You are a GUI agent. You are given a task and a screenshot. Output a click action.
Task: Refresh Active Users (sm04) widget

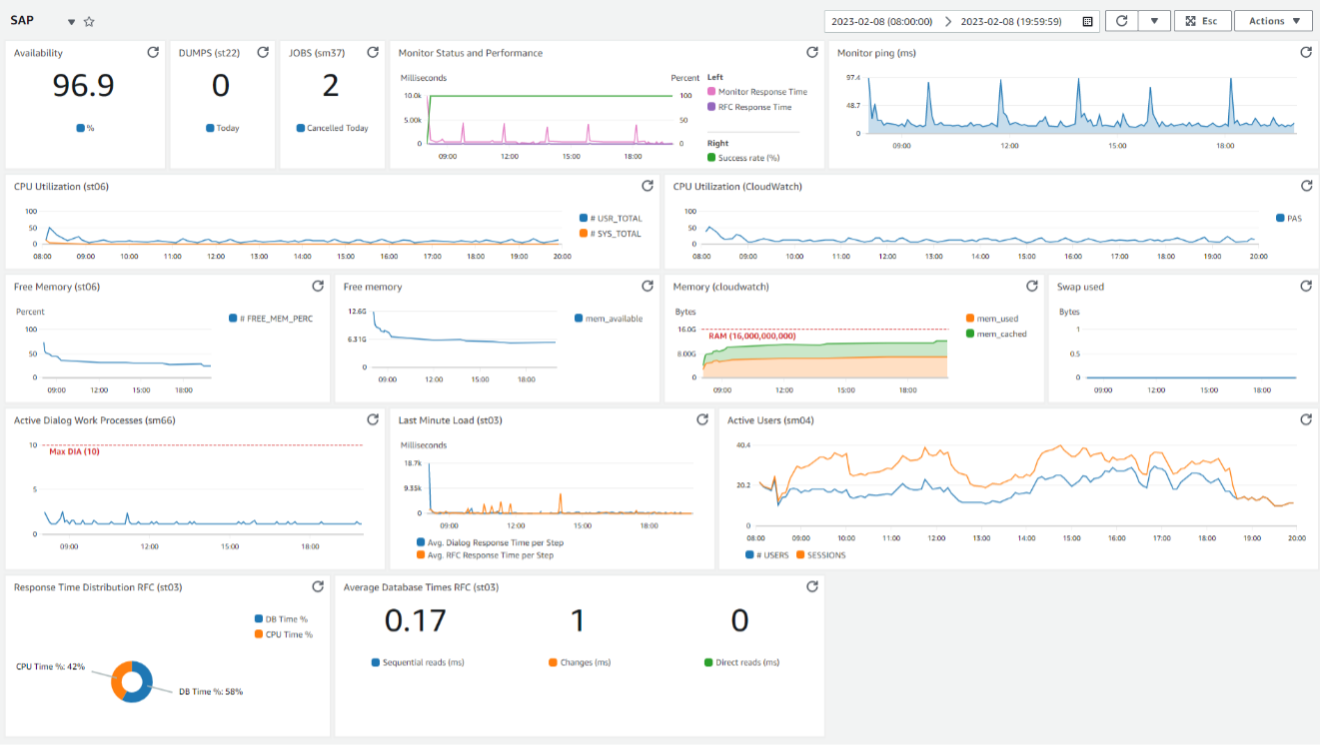pyautogui.click(x=1306, y=420)
